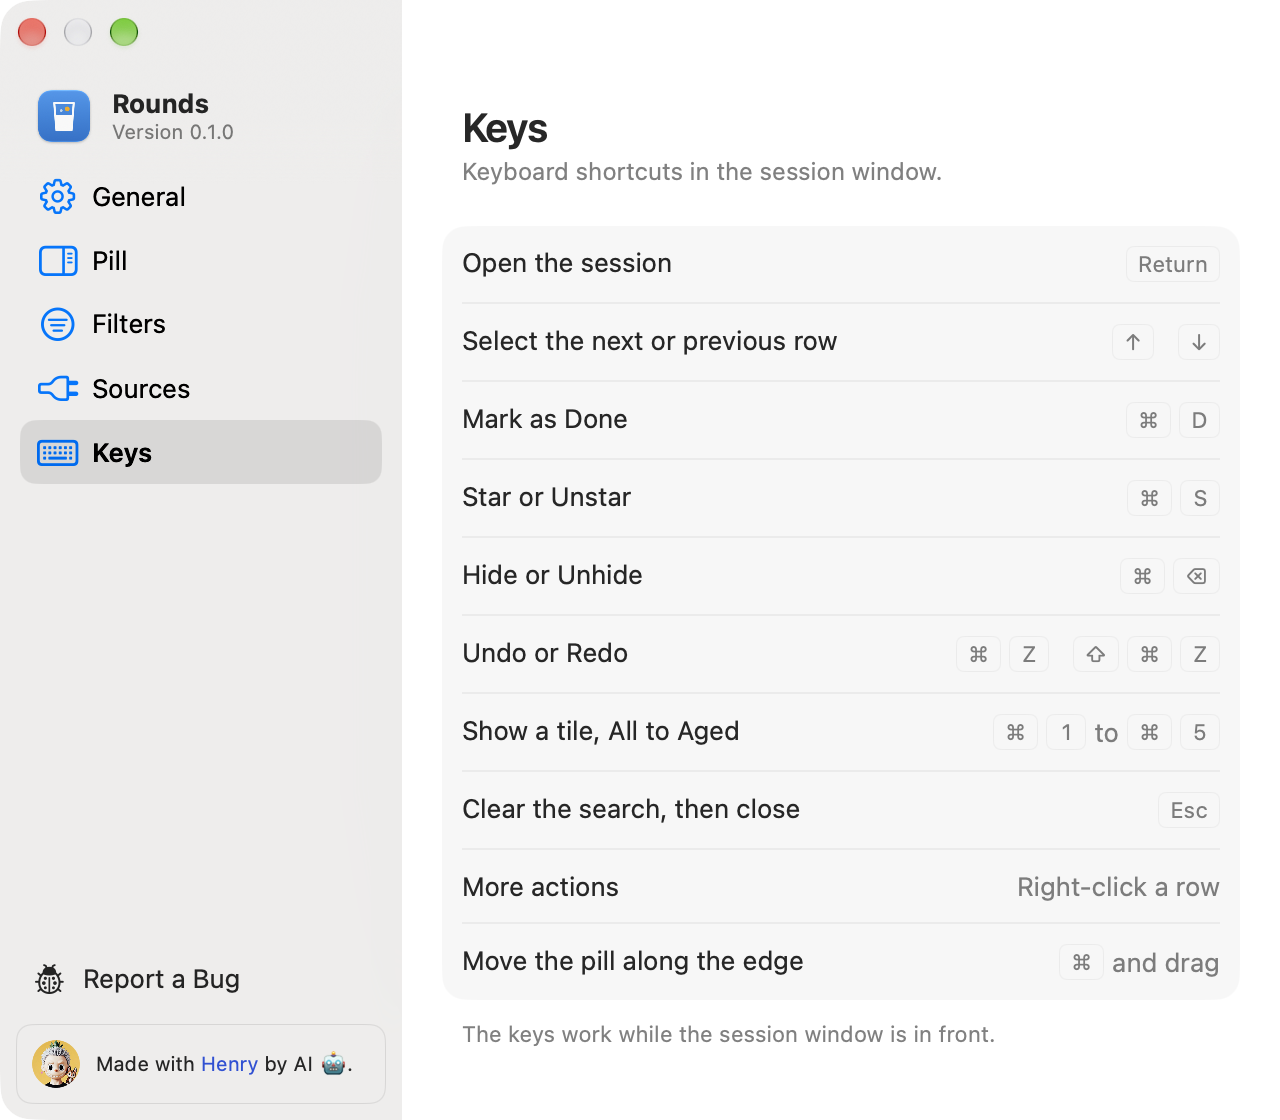Click the shift key icon in Undo row
This screenshot has height=1120, width=1280.
point(1096,654)
